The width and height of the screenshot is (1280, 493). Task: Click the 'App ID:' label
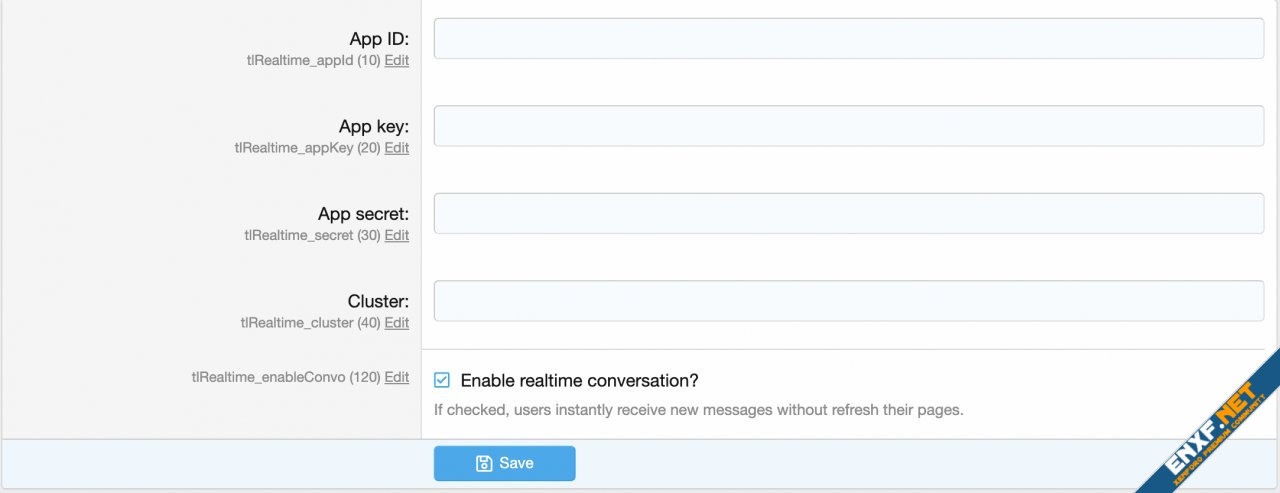pyautogui.click(x=379, y=39)
